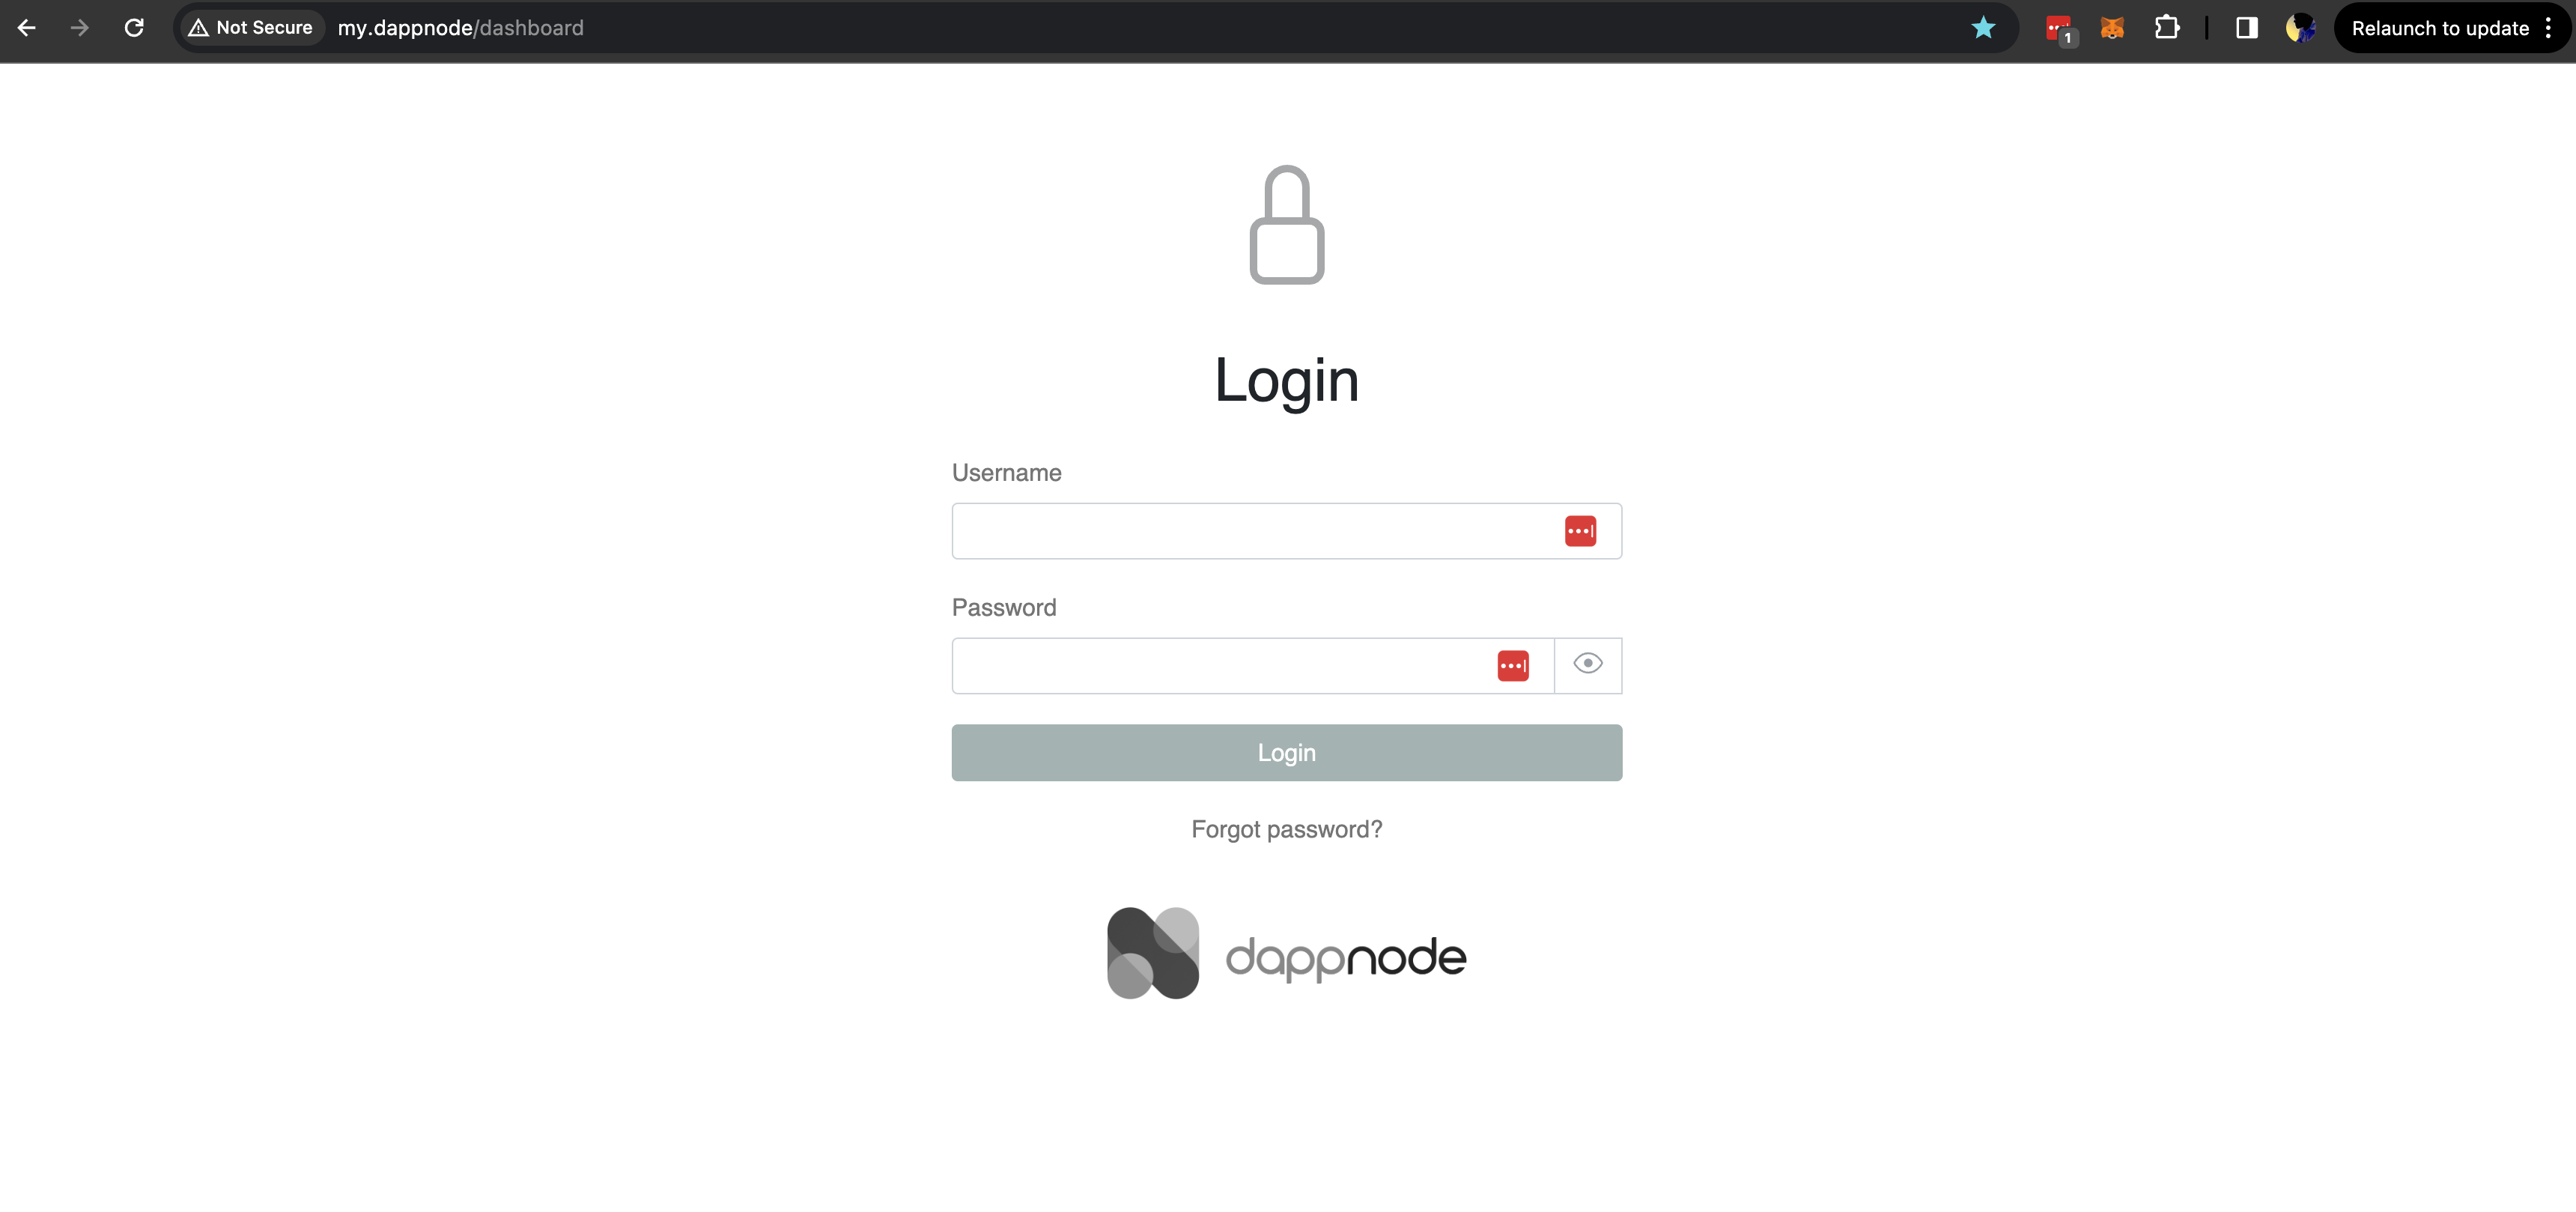Click the bookmark star icon in toolbar
Viewport: 2576px width, 1212px height.
click(x=1983, y=28)
